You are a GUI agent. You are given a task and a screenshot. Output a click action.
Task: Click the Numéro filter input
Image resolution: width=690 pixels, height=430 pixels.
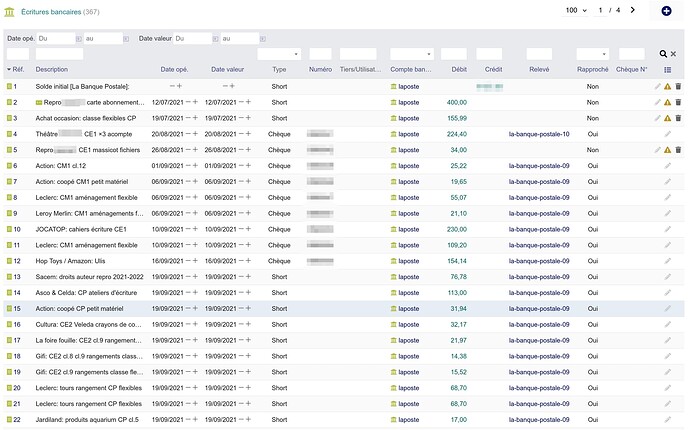coord(320,54)
